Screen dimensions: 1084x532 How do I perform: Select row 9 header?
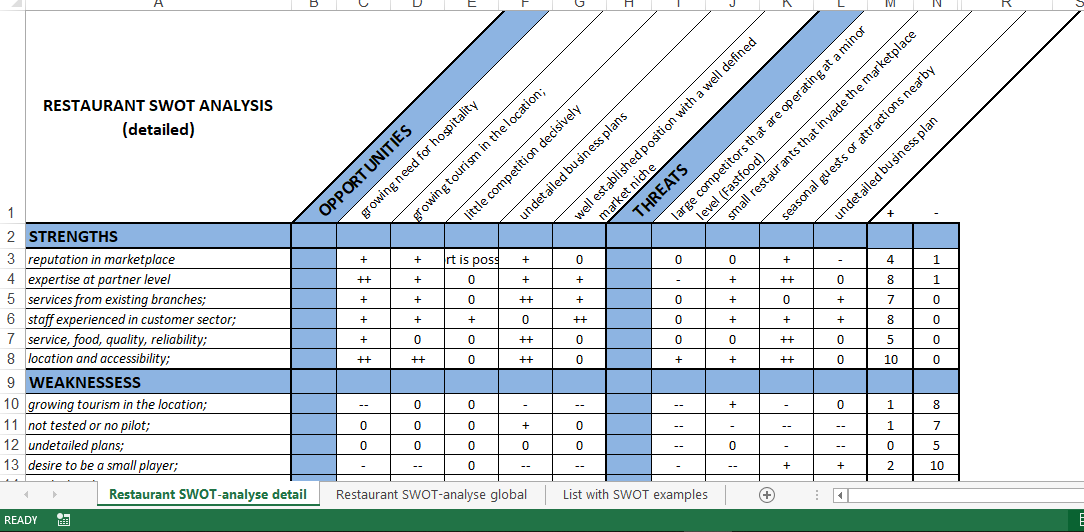click(x=12, y=382)
